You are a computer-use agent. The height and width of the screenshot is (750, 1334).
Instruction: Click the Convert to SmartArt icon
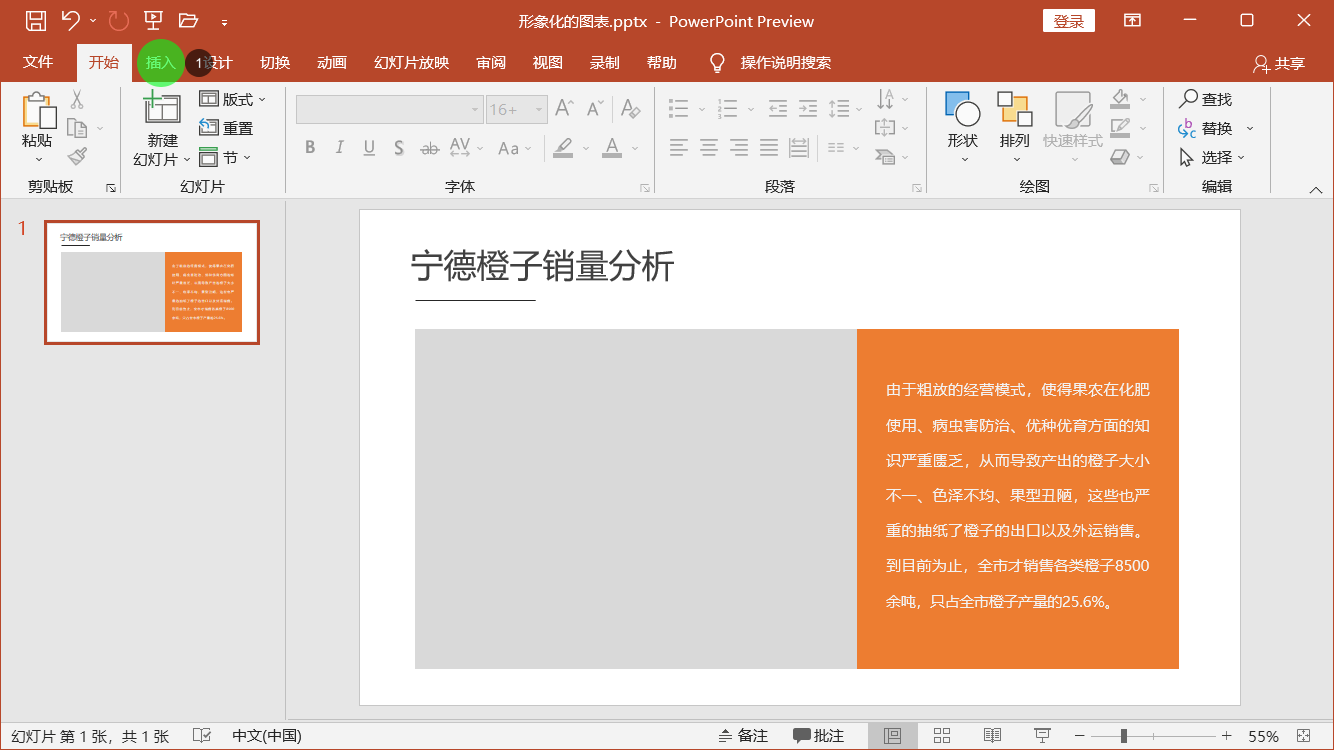coord(885,157)
